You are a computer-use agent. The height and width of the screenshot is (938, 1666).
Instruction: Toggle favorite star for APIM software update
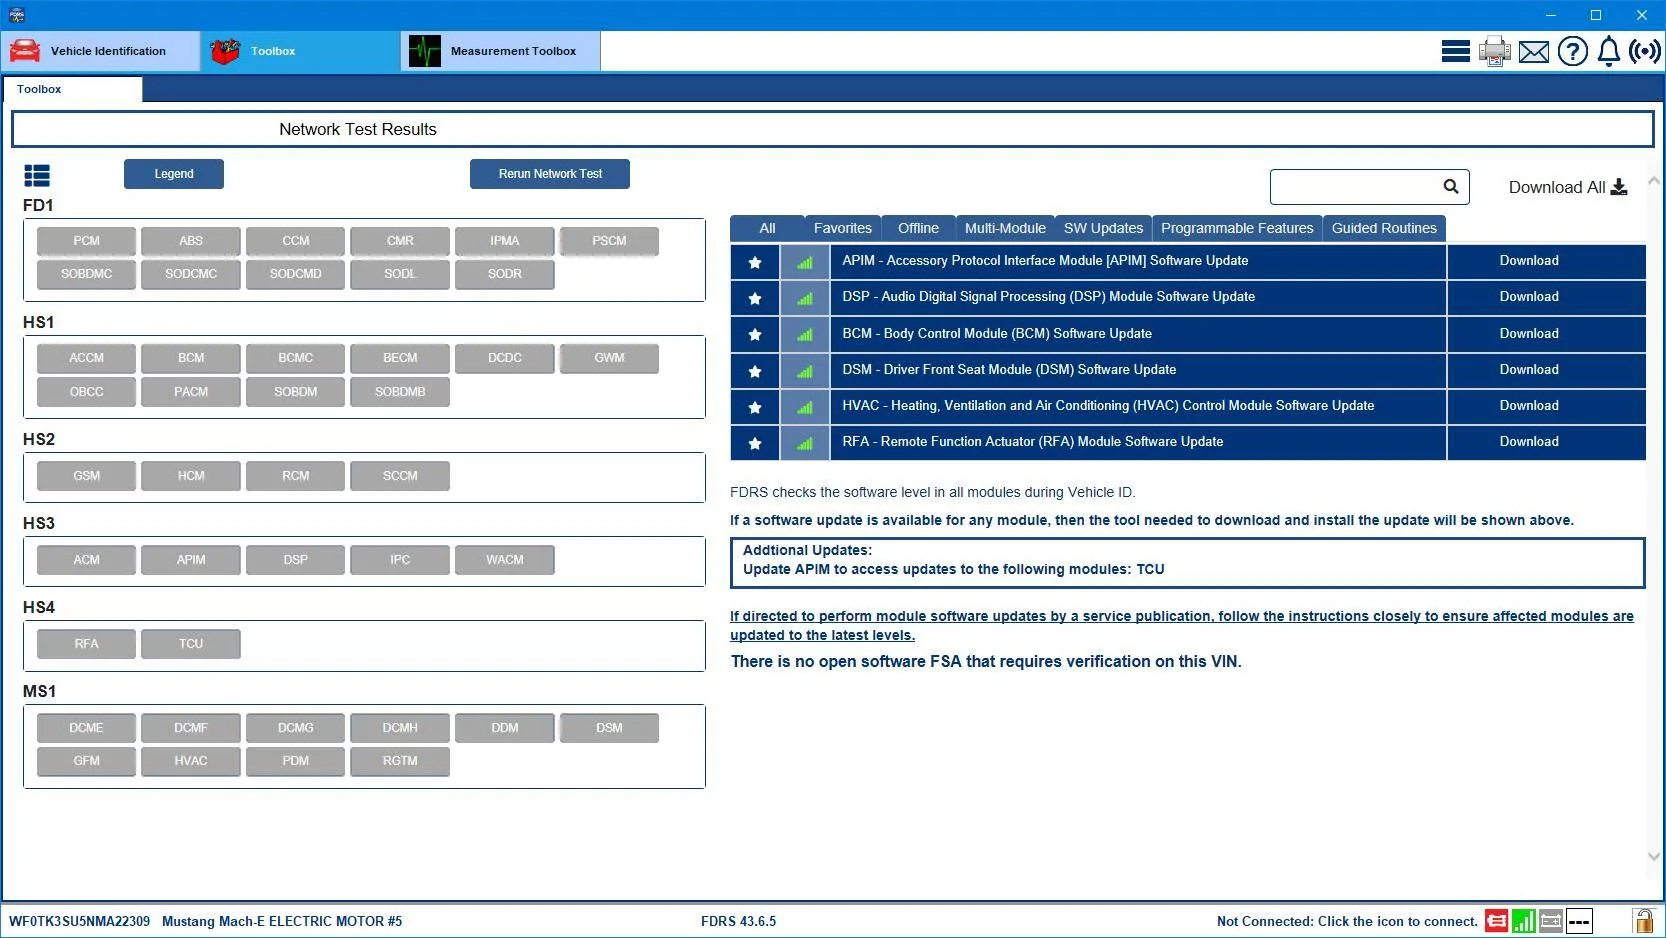755,262
